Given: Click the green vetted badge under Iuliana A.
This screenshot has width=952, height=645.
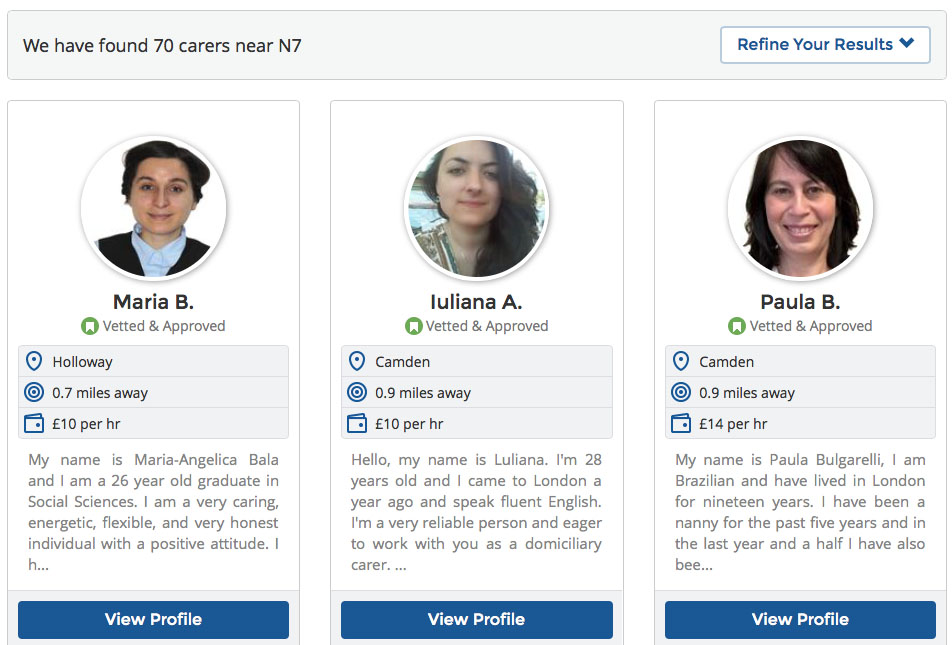Looking at the screenshot, I should pos(413,326).
